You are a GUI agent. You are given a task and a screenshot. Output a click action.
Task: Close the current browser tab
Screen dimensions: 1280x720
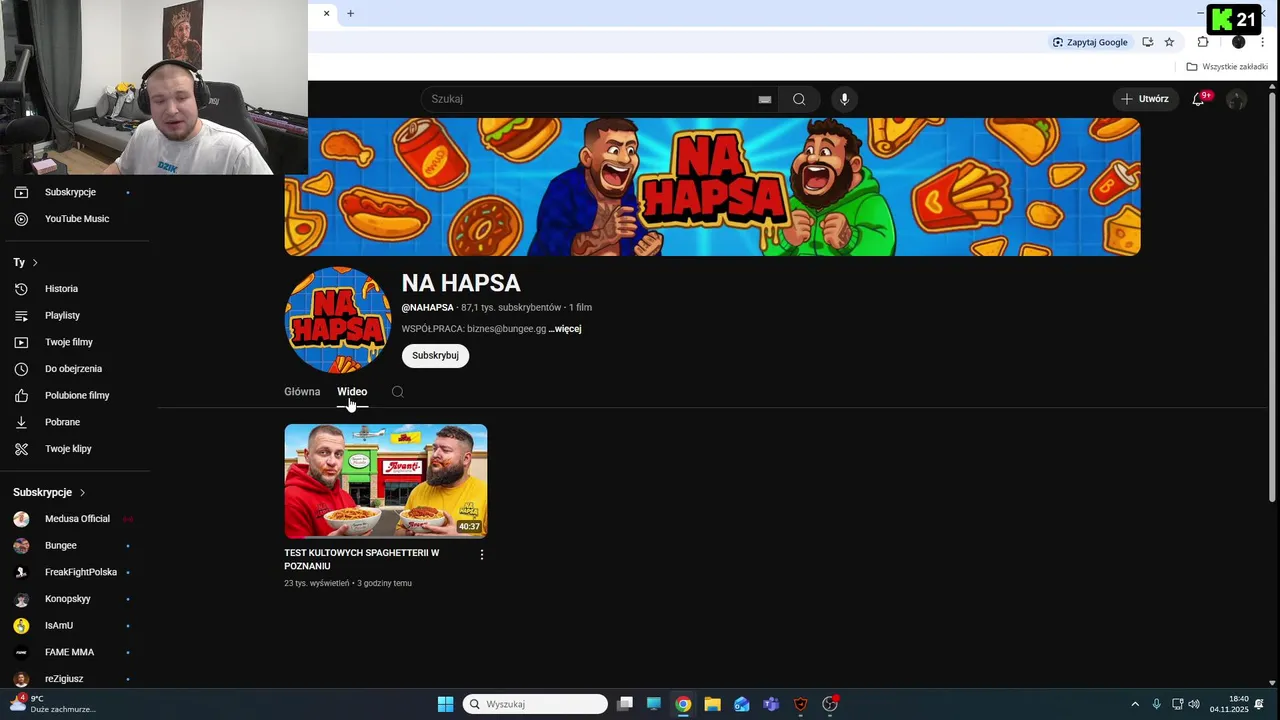(x=326, y=13)
